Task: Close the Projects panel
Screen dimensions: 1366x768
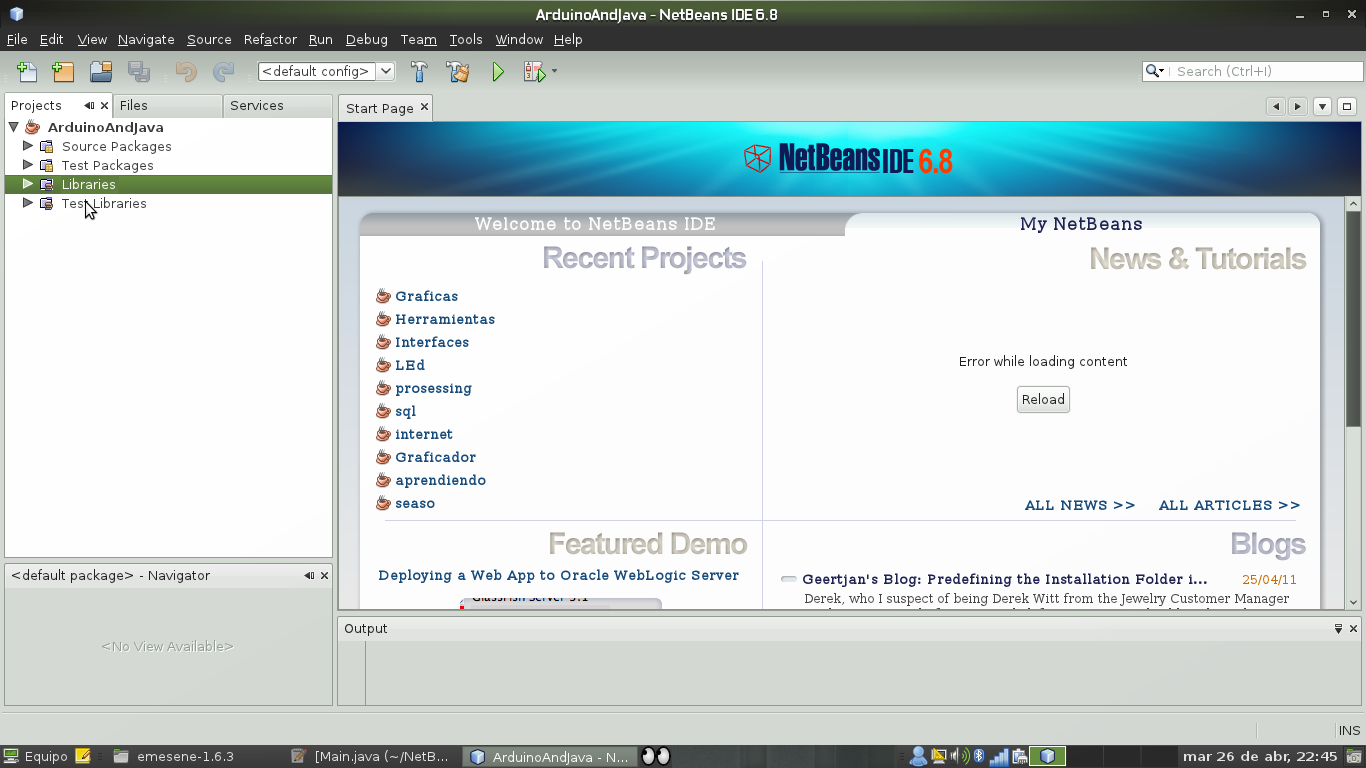Action: (104, 105)
